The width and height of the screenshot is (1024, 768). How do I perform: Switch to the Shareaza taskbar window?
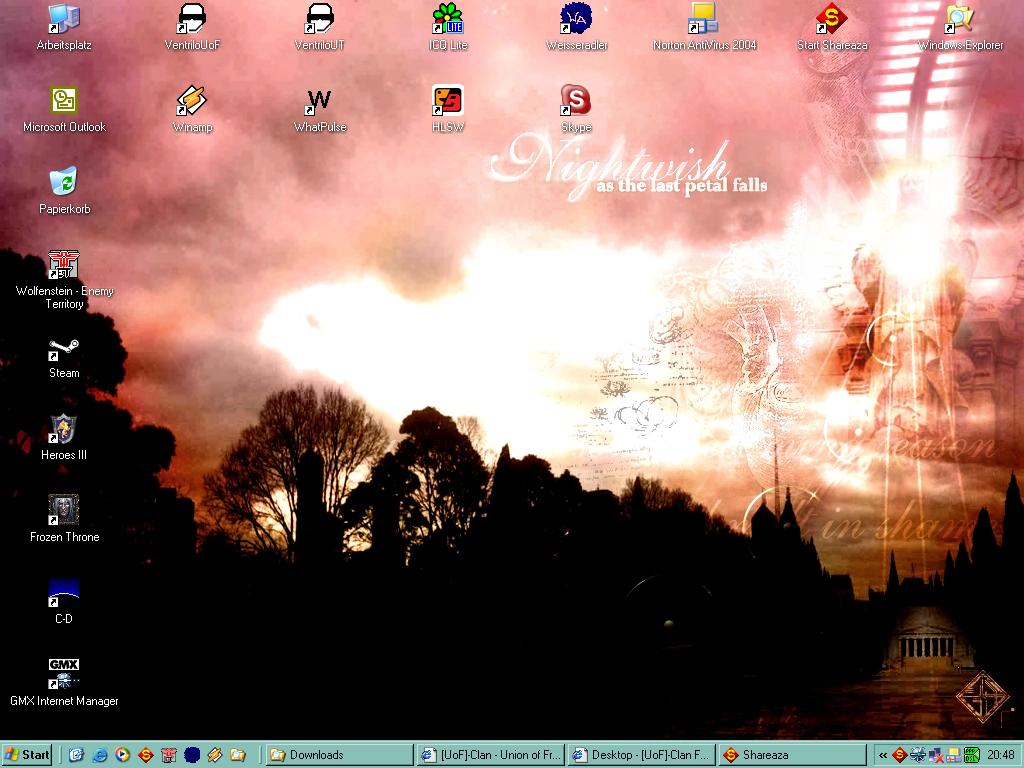tap(793, 755)
